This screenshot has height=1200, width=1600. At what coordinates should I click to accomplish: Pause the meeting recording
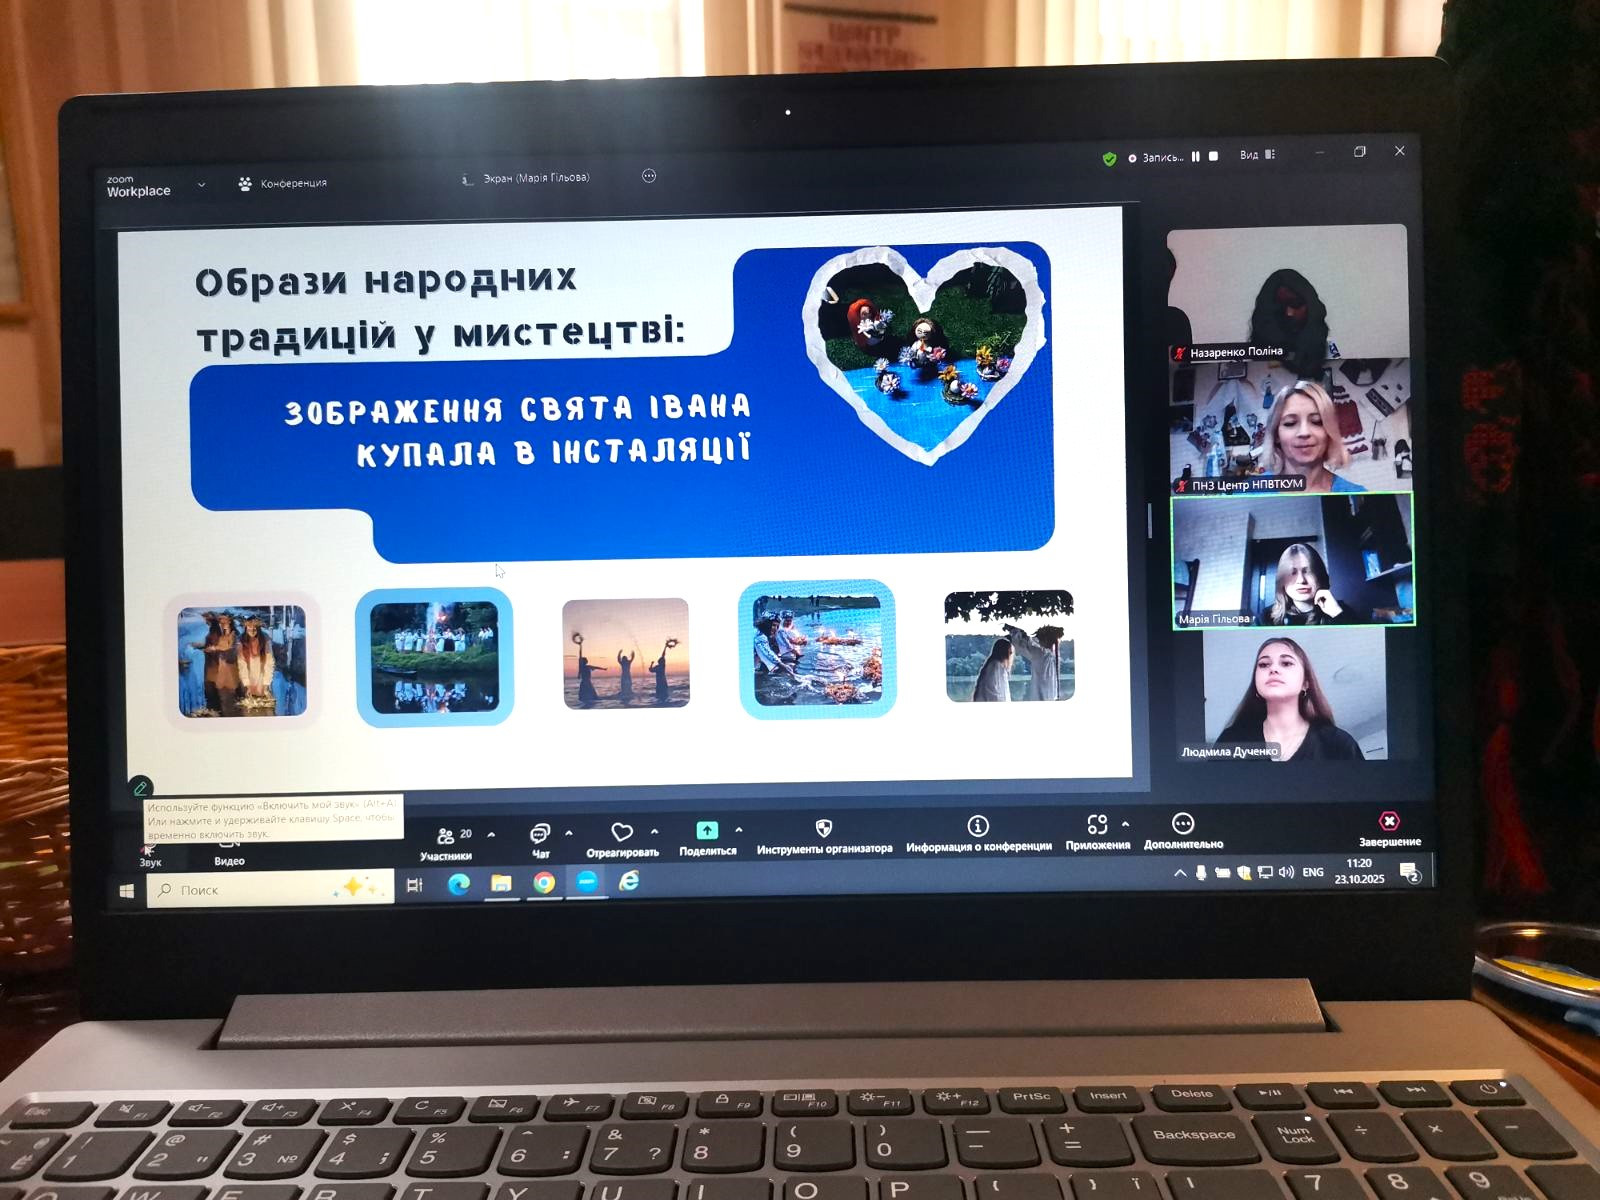[x=1195, y=157]
